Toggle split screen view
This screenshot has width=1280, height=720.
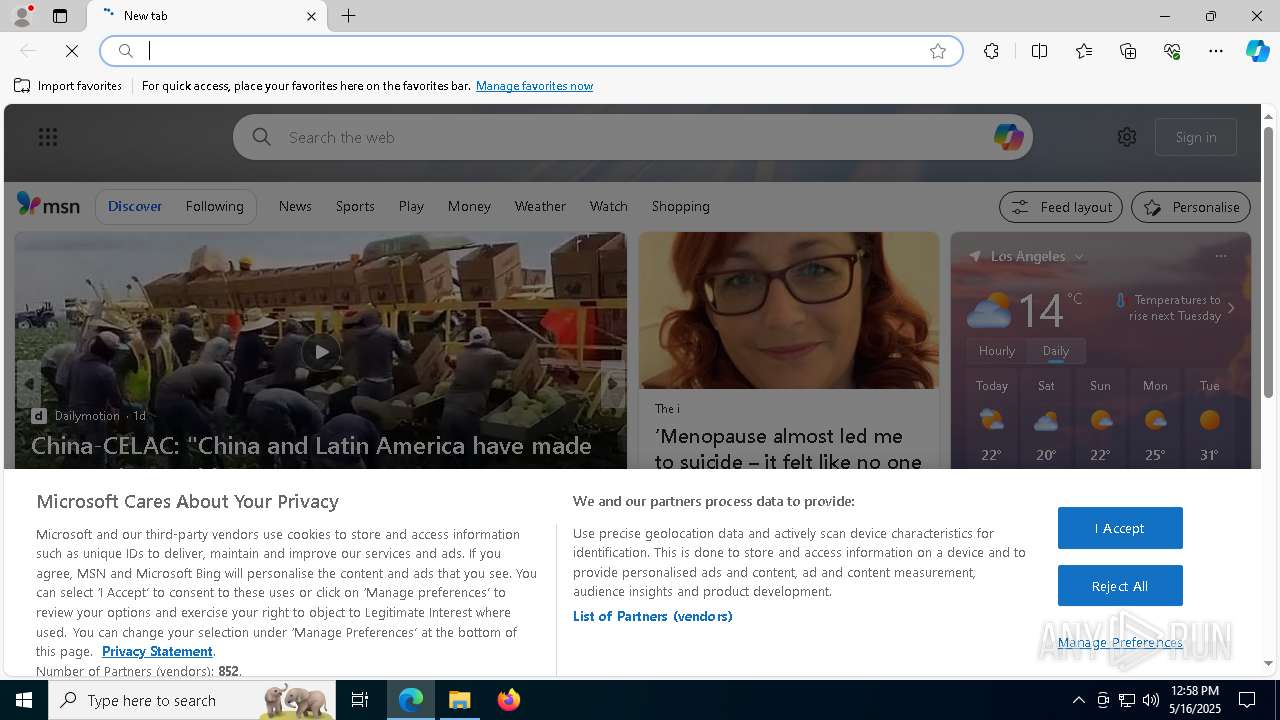tap(1039, 51)
